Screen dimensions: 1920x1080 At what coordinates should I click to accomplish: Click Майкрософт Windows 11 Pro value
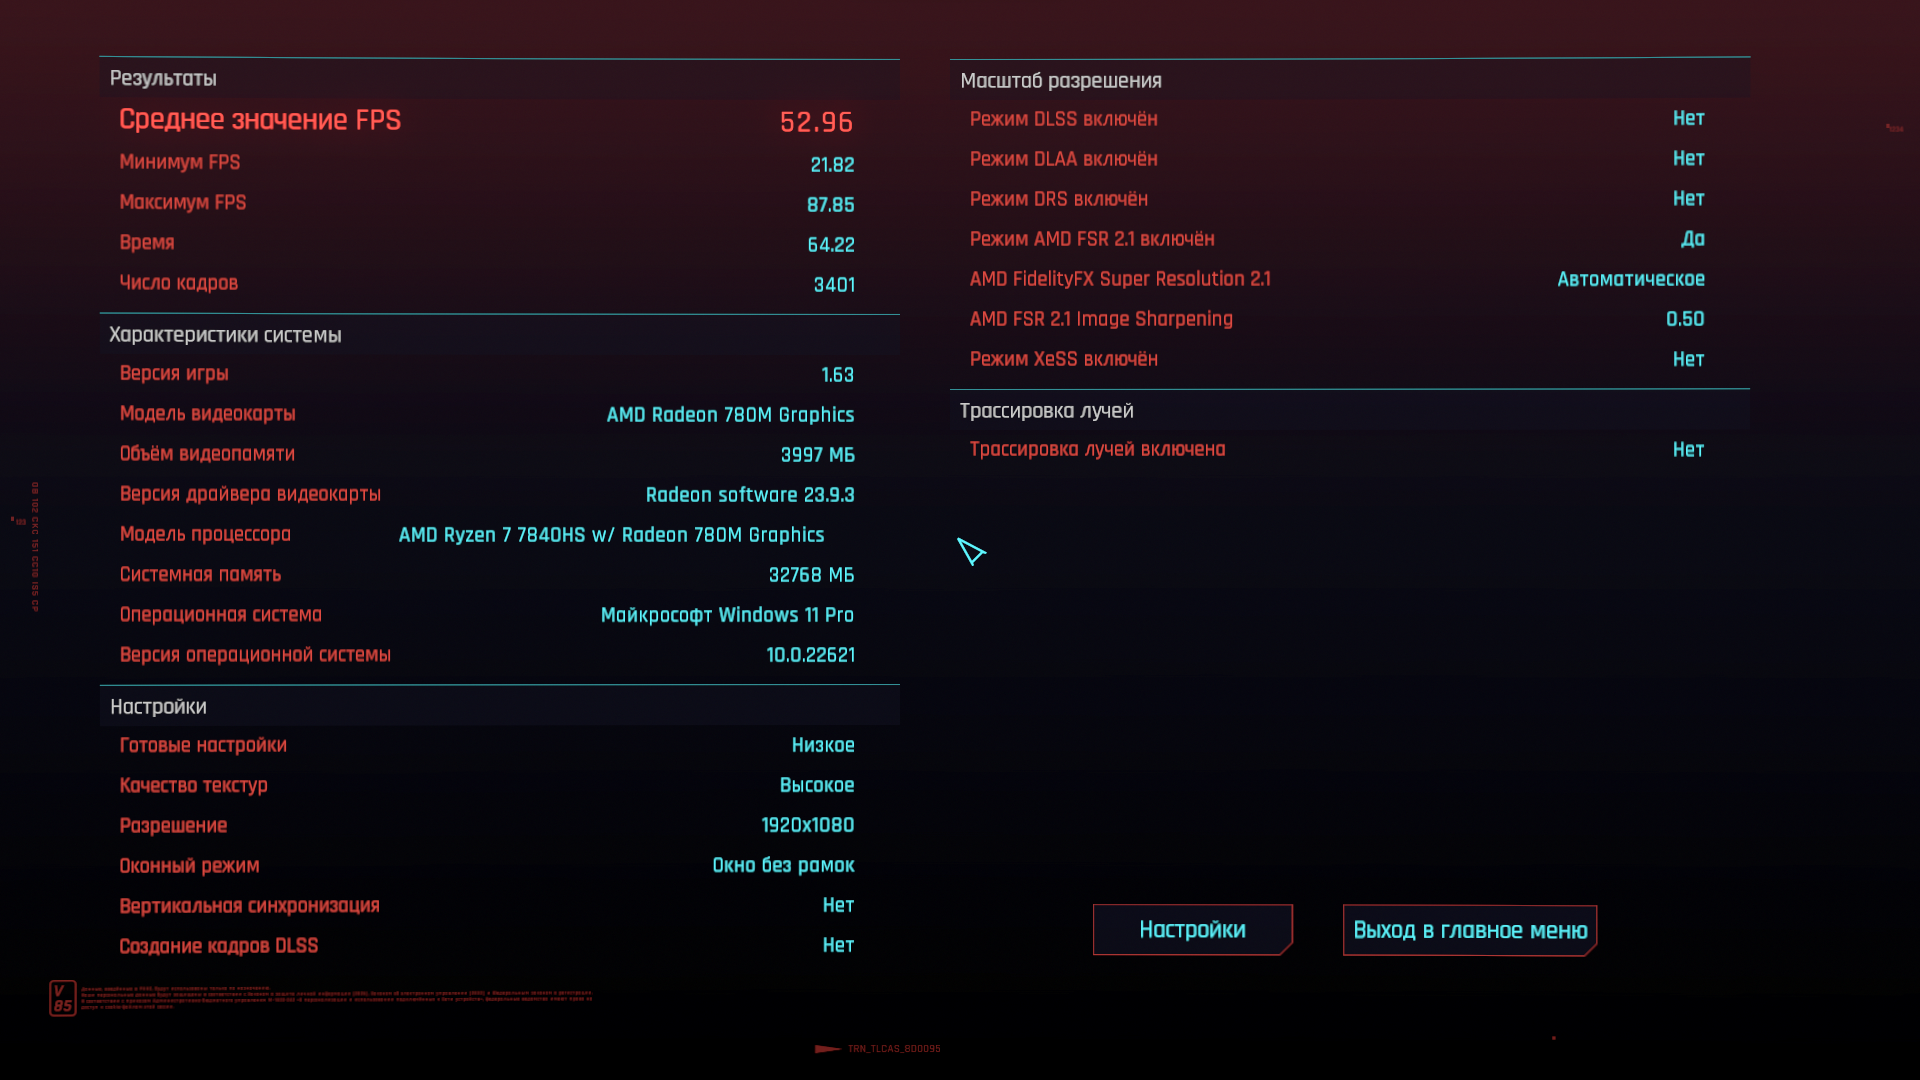click(x=727, y=615)
